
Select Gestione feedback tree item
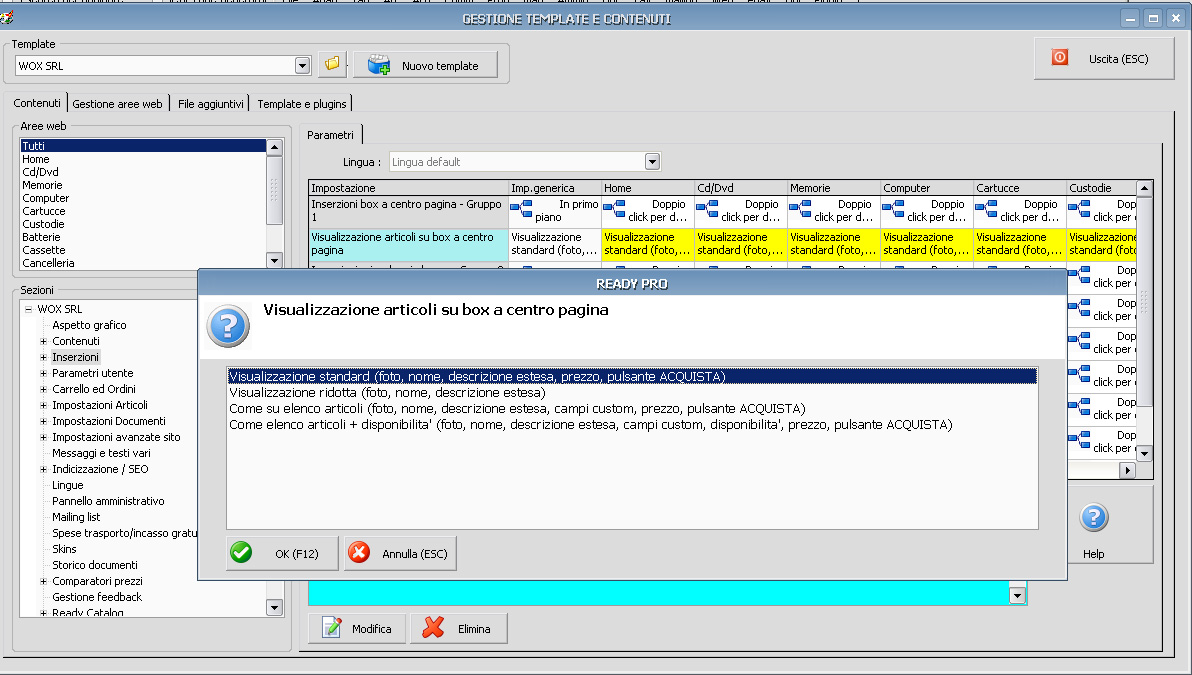pos(97,597)
